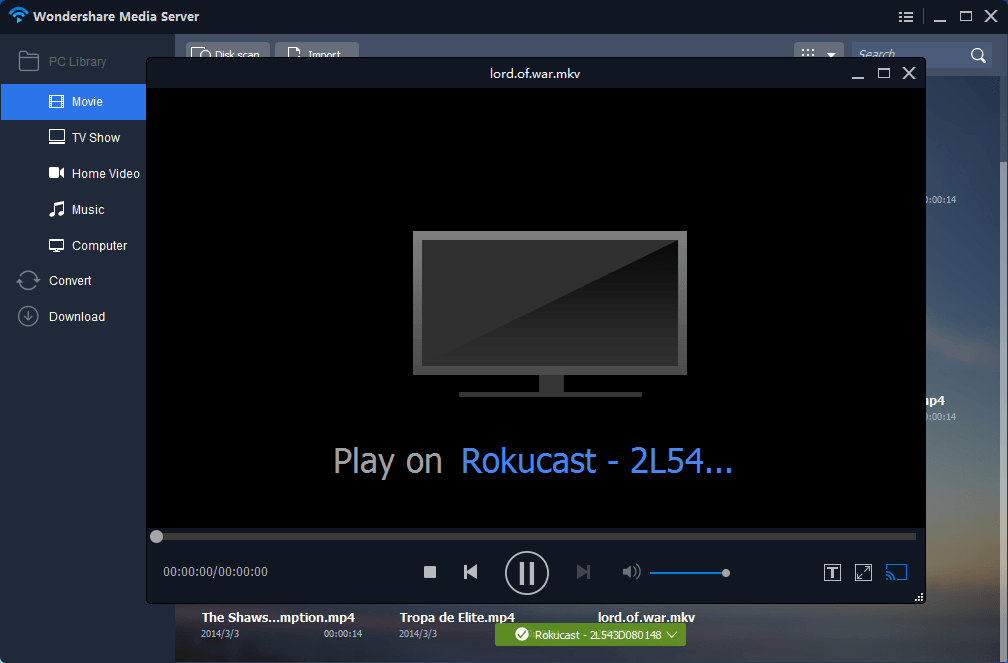Pause the video playback
1008x663 pixels.
pos(526,573)
